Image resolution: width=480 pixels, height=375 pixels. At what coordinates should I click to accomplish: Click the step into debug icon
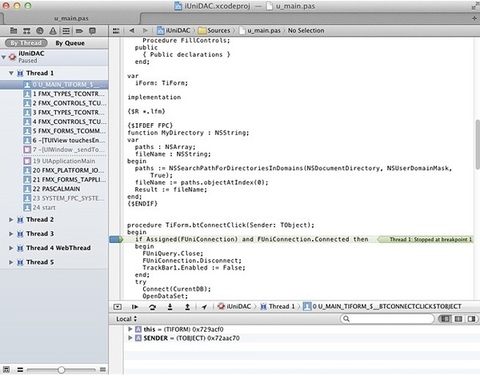pyautogui.click(x=170, y=307)
